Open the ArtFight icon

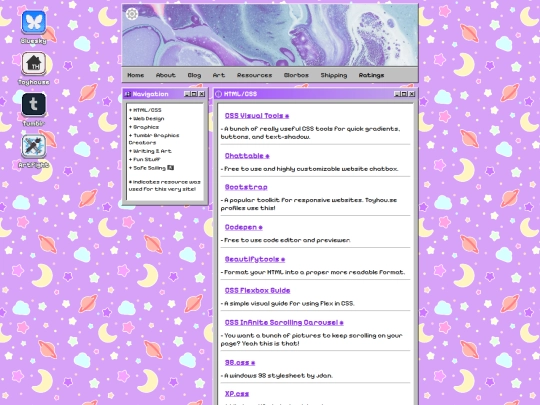coord(33,146)
